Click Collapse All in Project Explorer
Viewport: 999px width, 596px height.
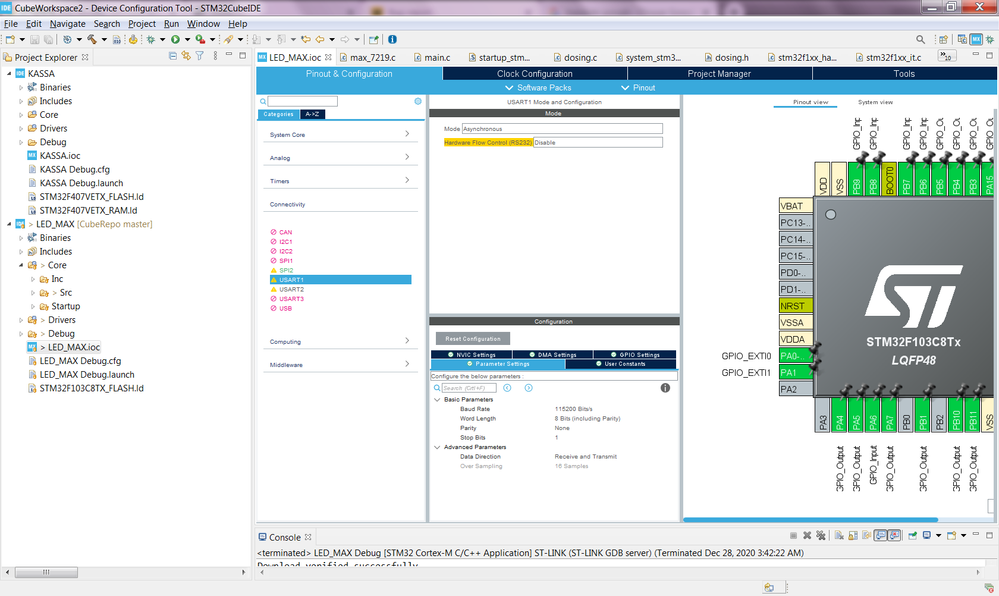click(173, 56)
